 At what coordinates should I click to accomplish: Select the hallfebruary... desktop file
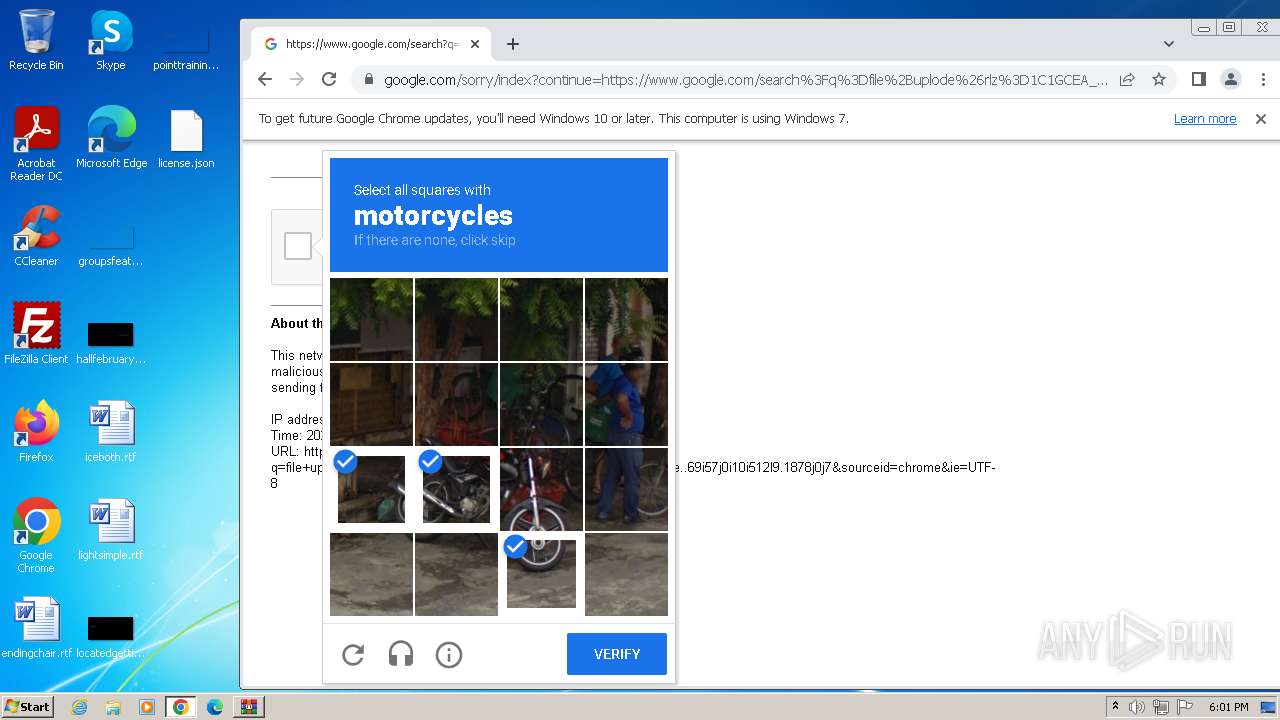click(111, 342)
